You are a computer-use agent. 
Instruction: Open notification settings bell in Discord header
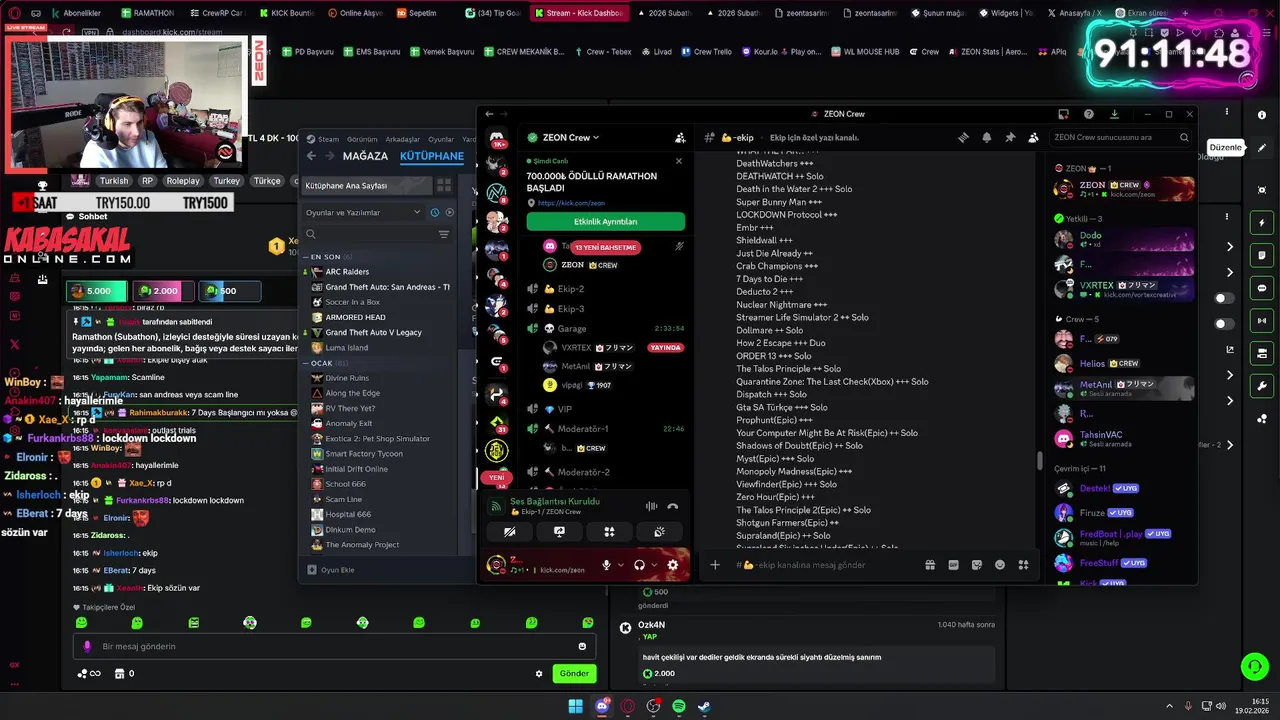tap(987, 138)
